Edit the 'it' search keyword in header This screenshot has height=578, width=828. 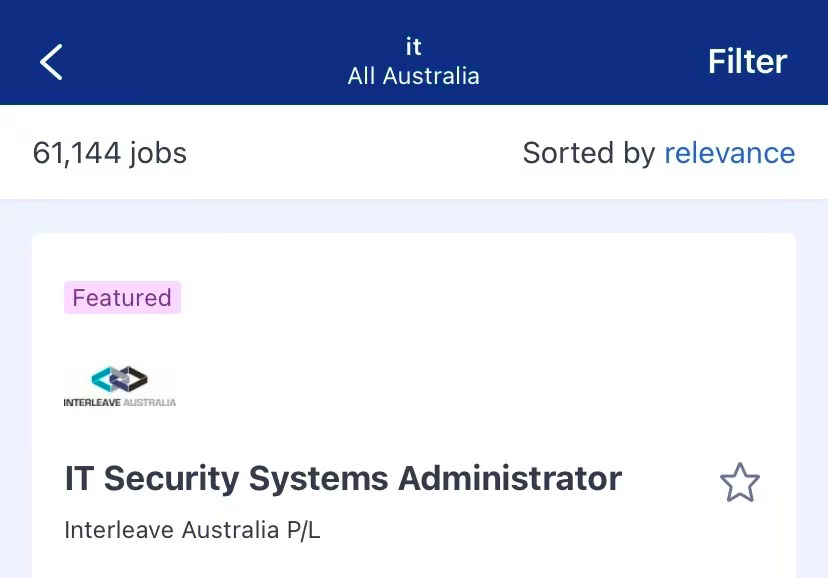[x=413, y=46]
